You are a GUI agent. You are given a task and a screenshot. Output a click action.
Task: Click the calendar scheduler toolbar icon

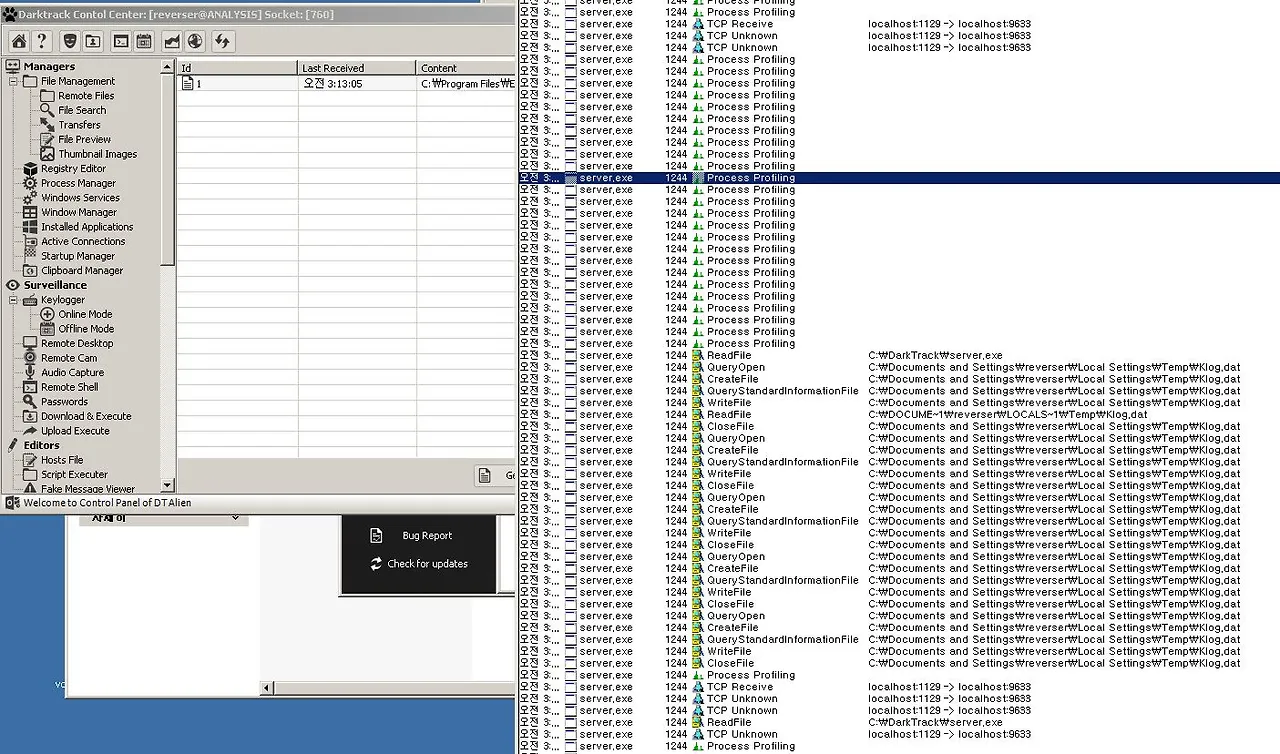coord(143,41)
